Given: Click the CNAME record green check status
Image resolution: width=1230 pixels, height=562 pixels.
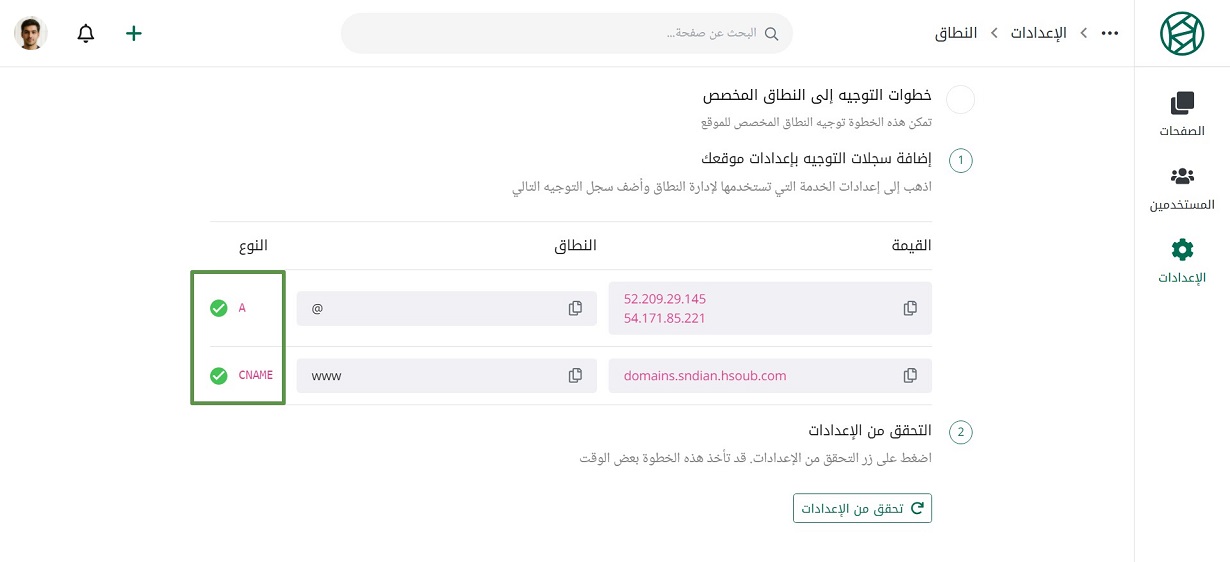Looking at the screenshot, I should [x=219, y=376].
